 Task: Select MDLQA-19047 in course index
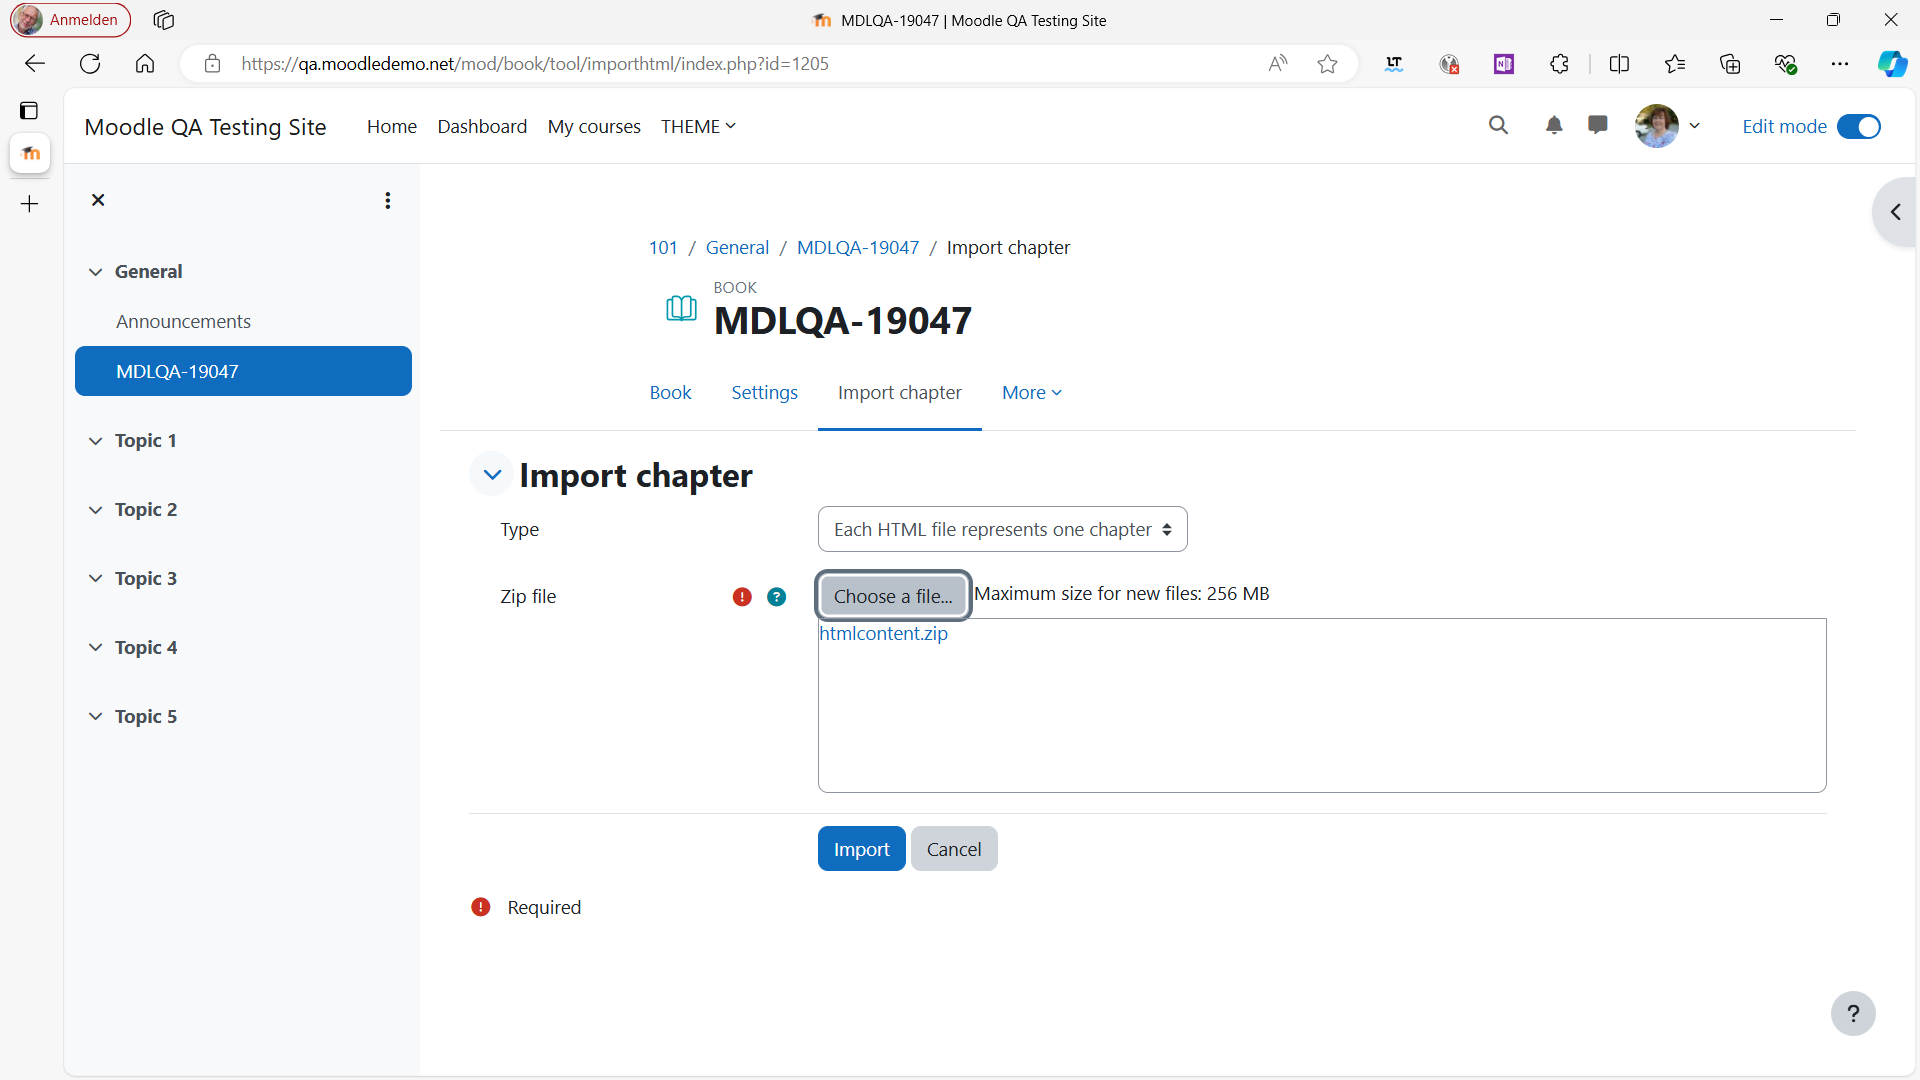coord(243,371)
